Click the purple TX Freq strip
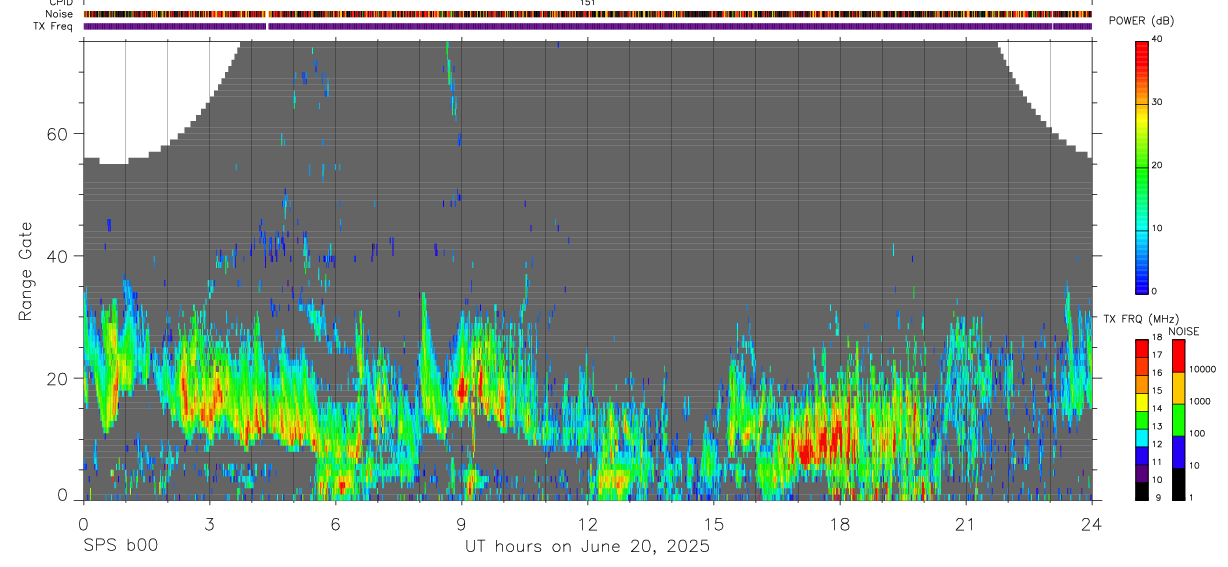 click(588, 26)
